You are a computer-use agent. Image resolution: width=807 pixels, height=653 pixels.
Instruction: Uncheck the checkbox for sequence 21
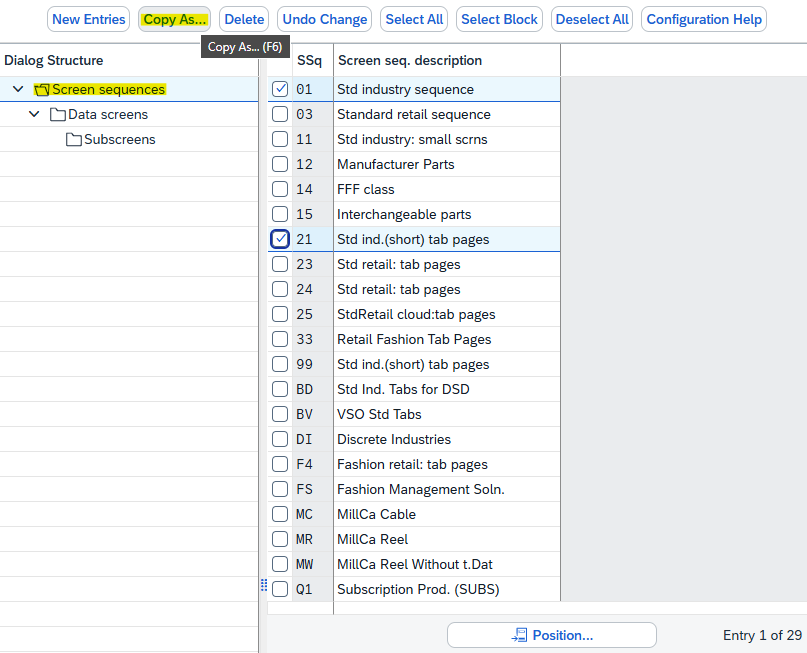point(280,239)
